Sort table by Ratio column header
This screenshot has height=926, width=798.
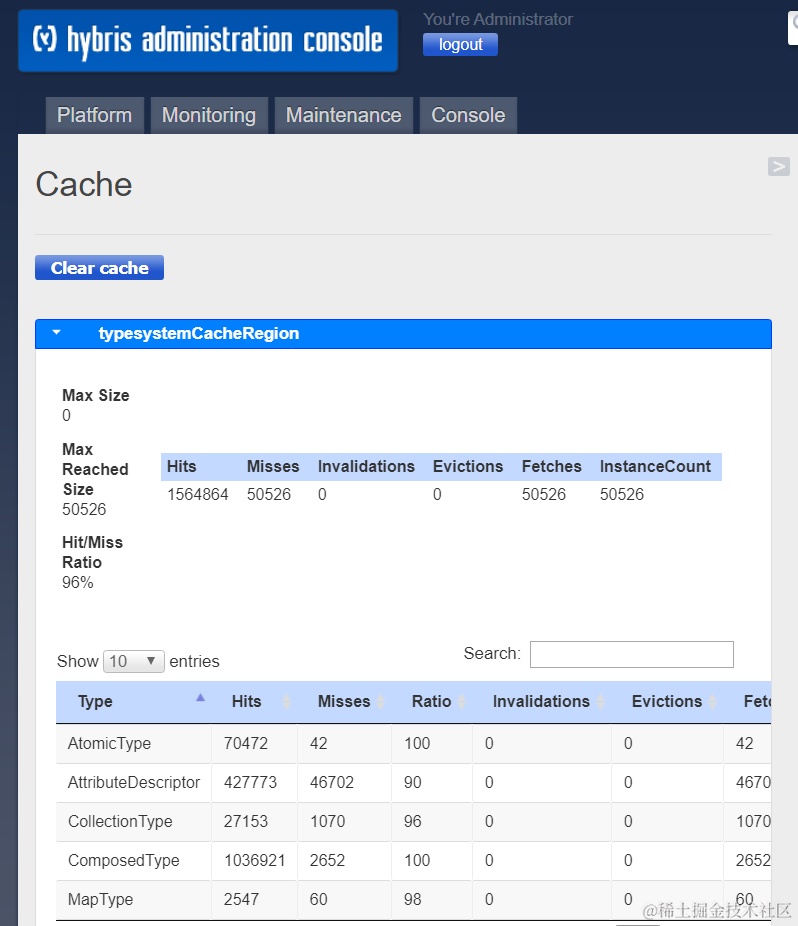[x=432, y=702]
